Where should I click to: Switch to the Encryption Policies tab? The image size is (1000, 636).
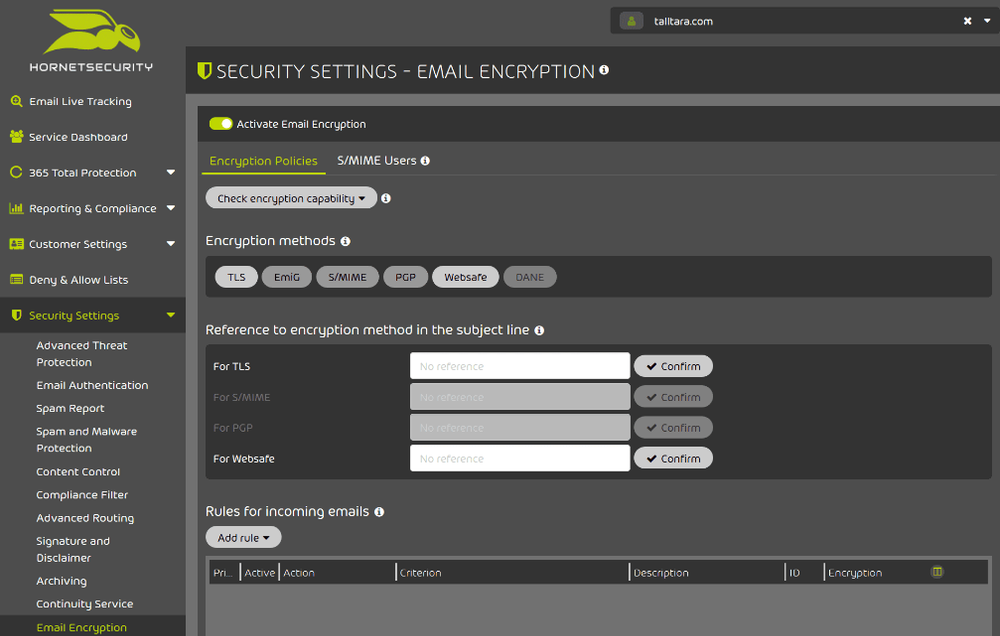coord(263,161)
